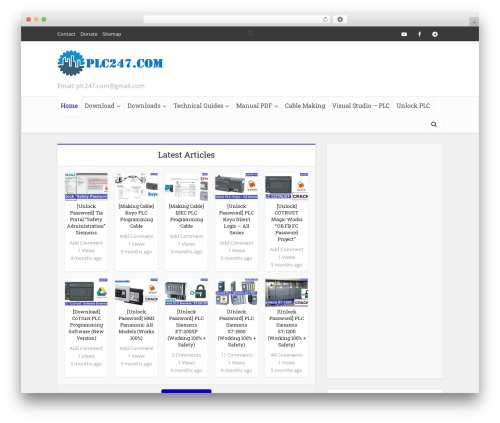Open the Facebook page icon

point(419,34)
